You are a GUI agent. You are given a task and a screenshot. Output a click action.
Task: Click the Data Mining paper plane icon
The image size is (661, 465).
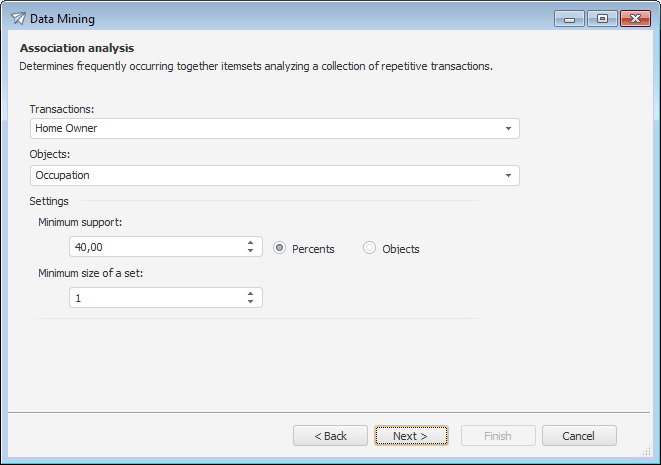tap(18, 17)
